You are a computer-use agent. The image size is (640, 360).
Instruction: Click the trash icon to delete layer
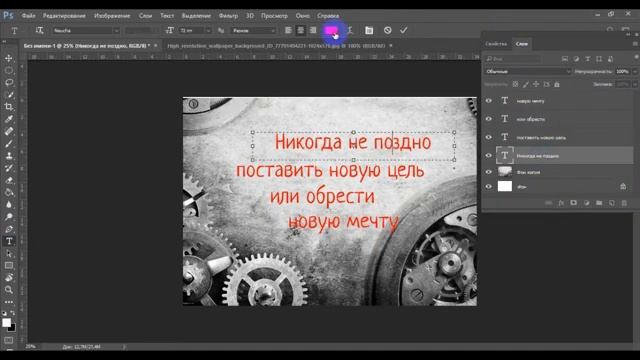624,203
